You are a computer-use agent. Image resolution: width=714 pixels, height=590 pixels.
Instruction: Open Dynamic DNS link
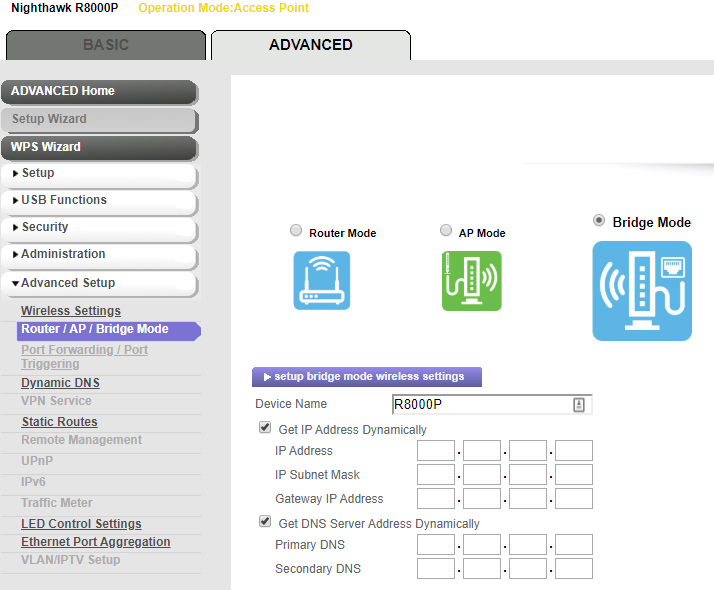coord(60,383)
